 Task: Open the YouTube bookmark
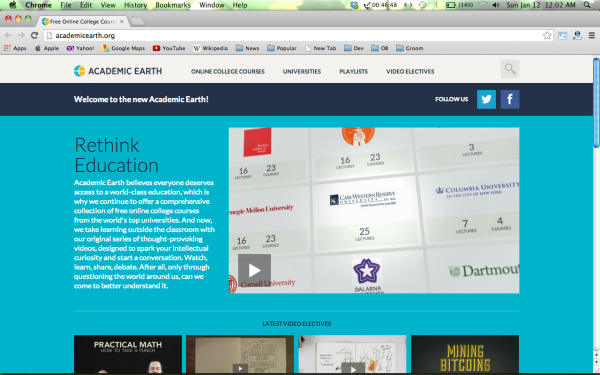tap(169, 48)
